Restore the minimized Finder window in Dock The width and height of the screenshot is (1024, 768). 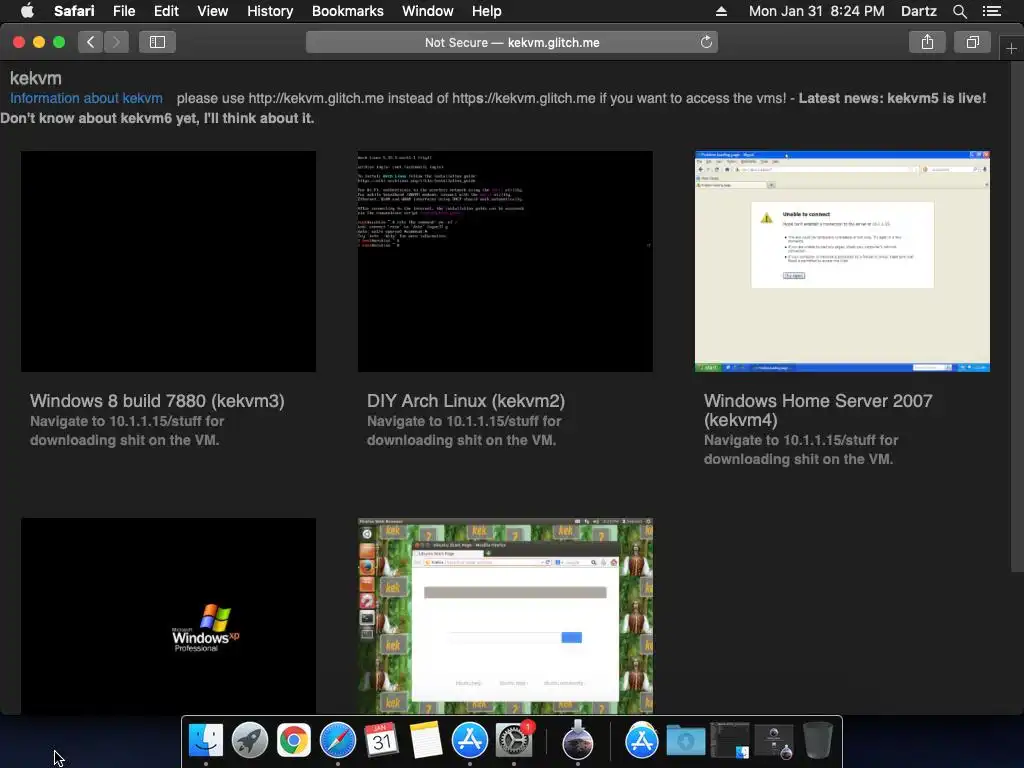(x=729, y=740)
